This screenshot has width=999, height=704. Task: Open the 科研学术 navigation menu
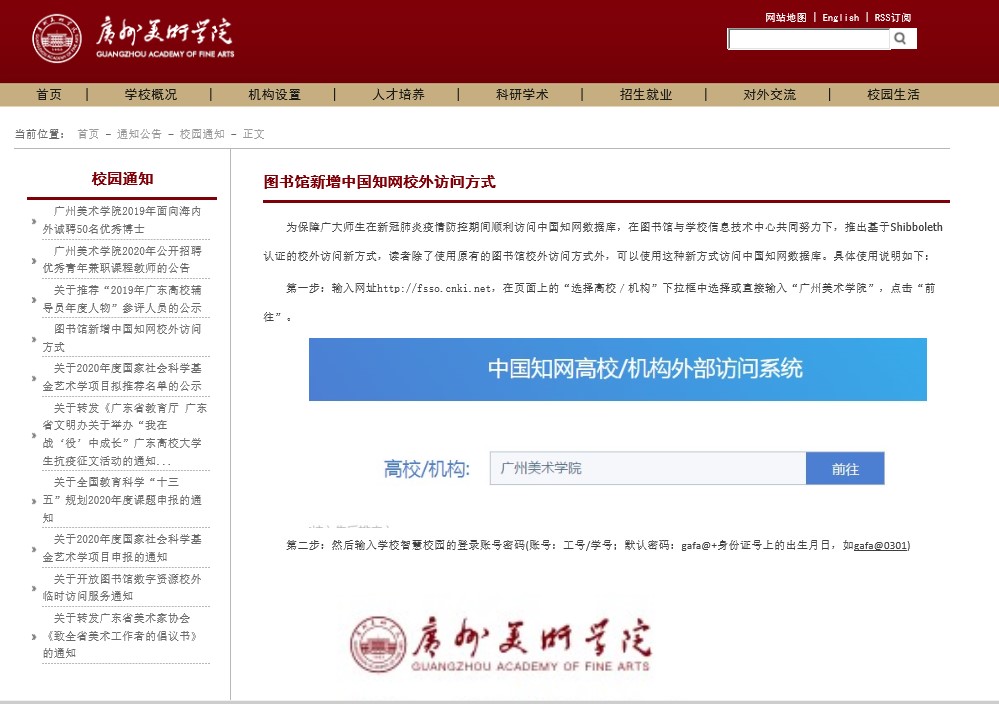[522, 95]
